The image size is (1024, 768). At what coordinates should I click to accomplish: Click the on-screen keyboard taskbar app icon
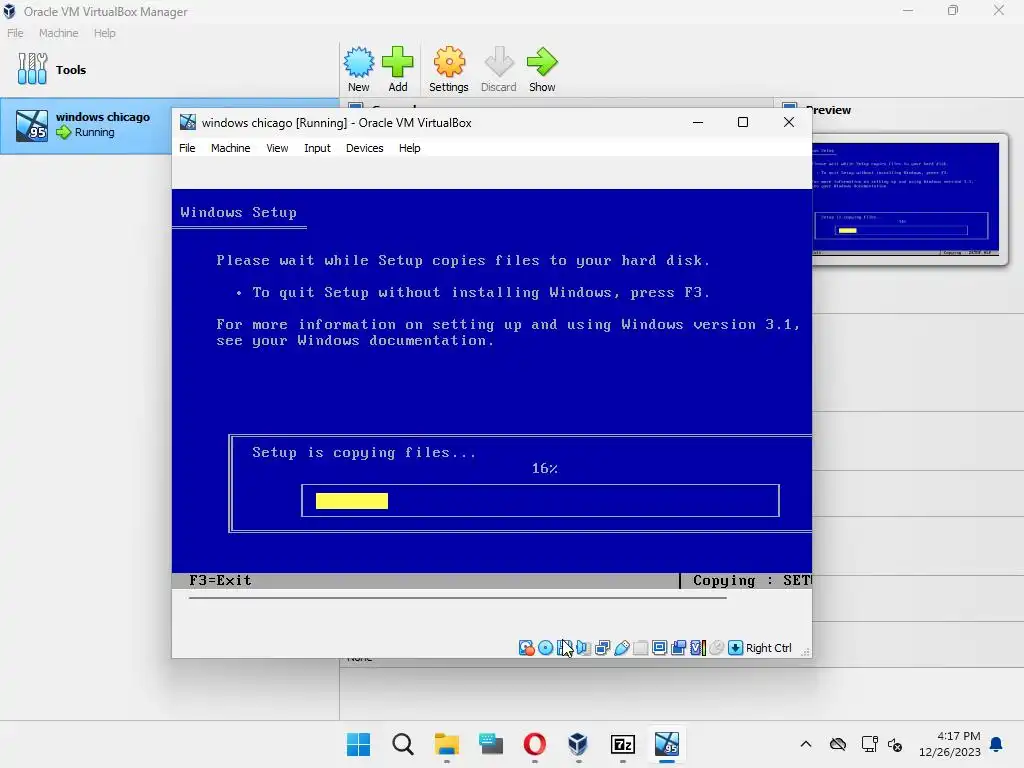click(x=490, y=744)
